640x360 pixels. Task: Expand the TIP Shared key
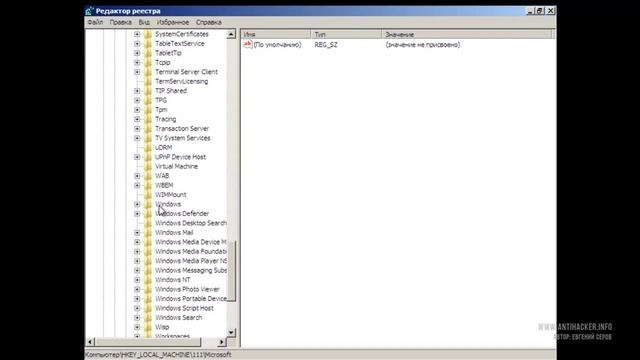[137, 91]
